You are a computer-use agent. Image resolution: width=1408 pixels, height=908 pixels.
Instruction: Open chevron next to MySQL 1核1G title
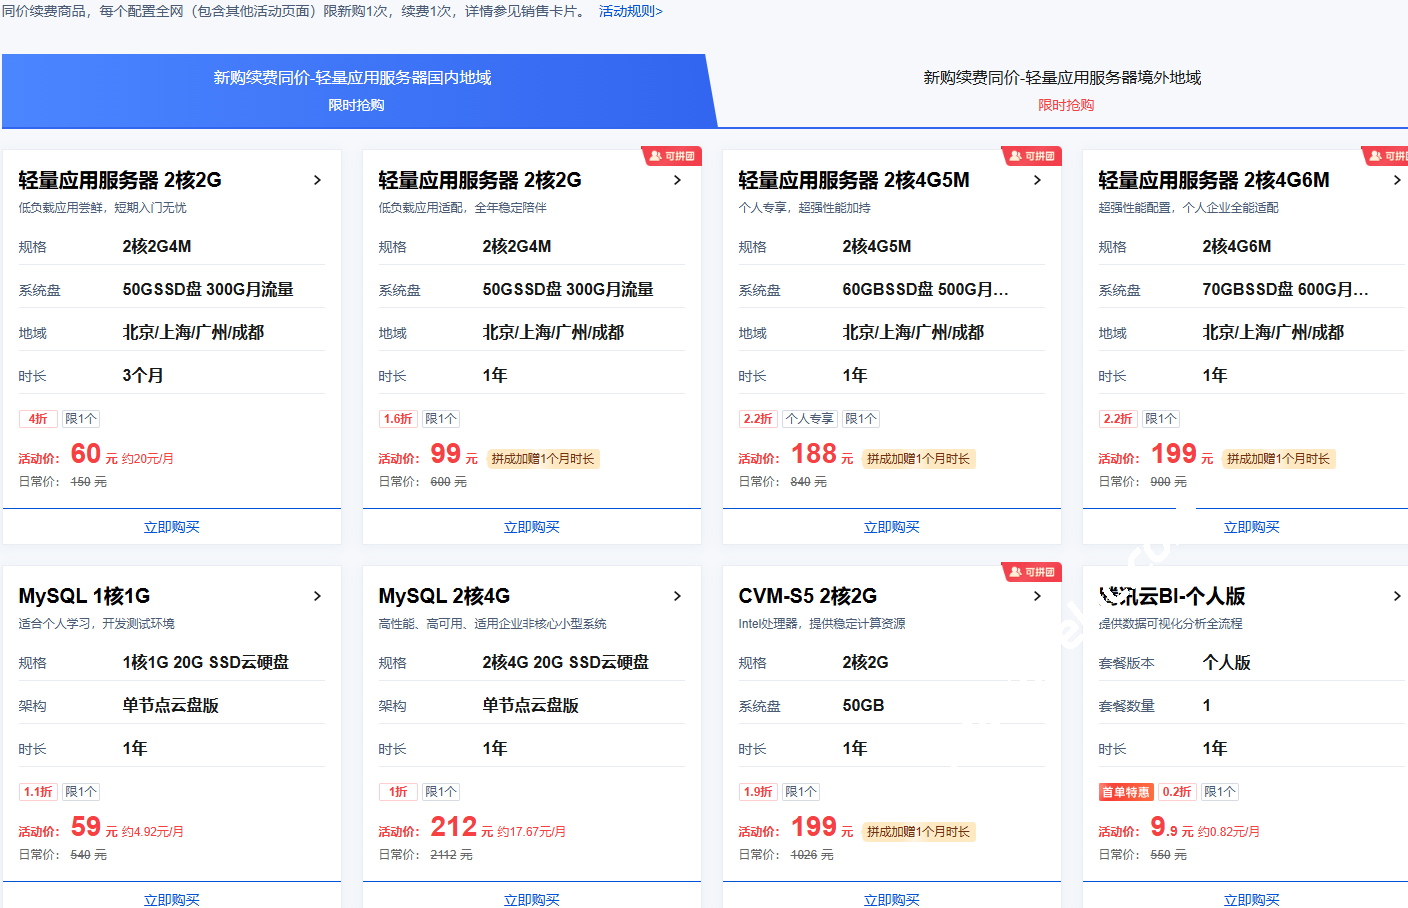pyautogui.click(x=317, y=596)
